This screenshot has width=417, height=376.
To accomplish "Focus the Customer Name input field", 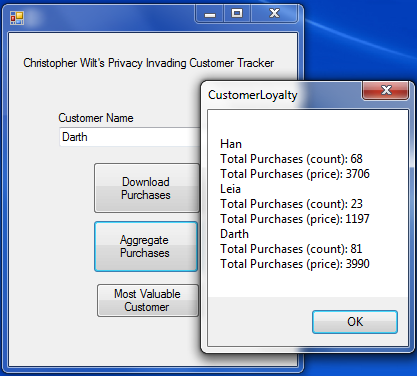I will click(x=130, y=137).
